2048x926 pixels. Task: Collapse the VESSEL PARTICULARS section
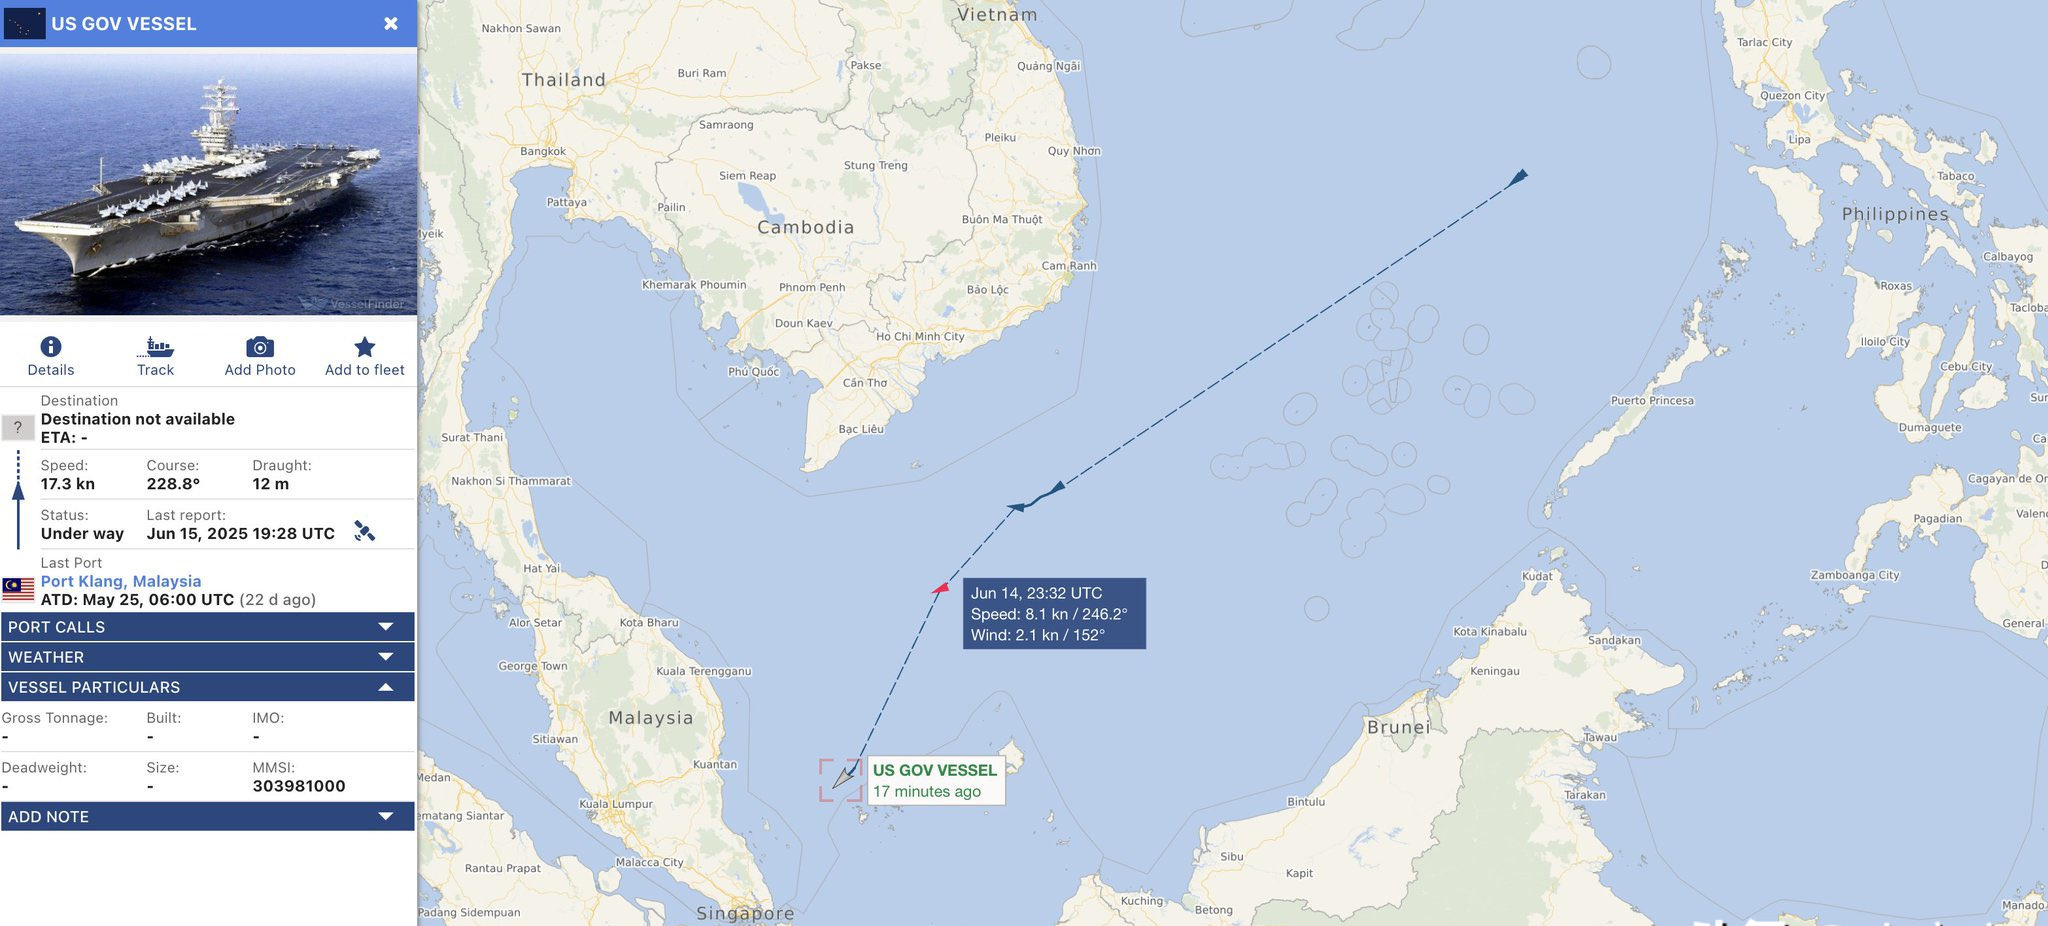tap(207, 687)
